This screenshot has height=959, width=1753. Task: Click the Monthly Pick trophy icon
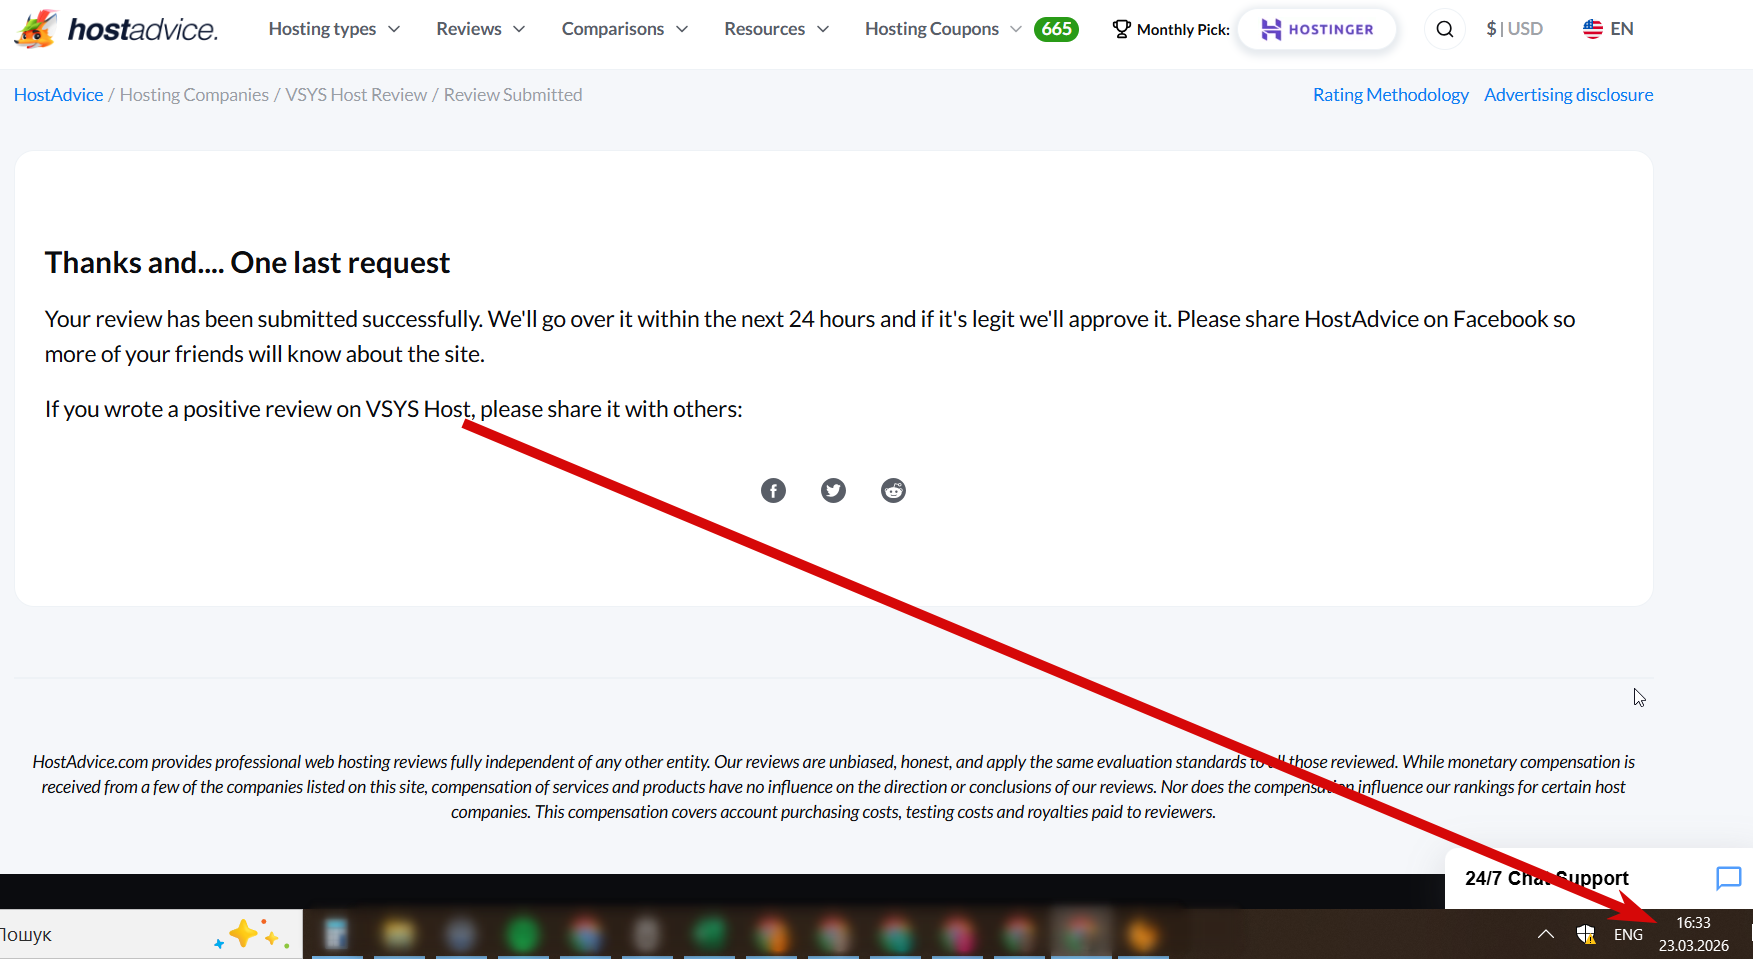coord(1121,29)
